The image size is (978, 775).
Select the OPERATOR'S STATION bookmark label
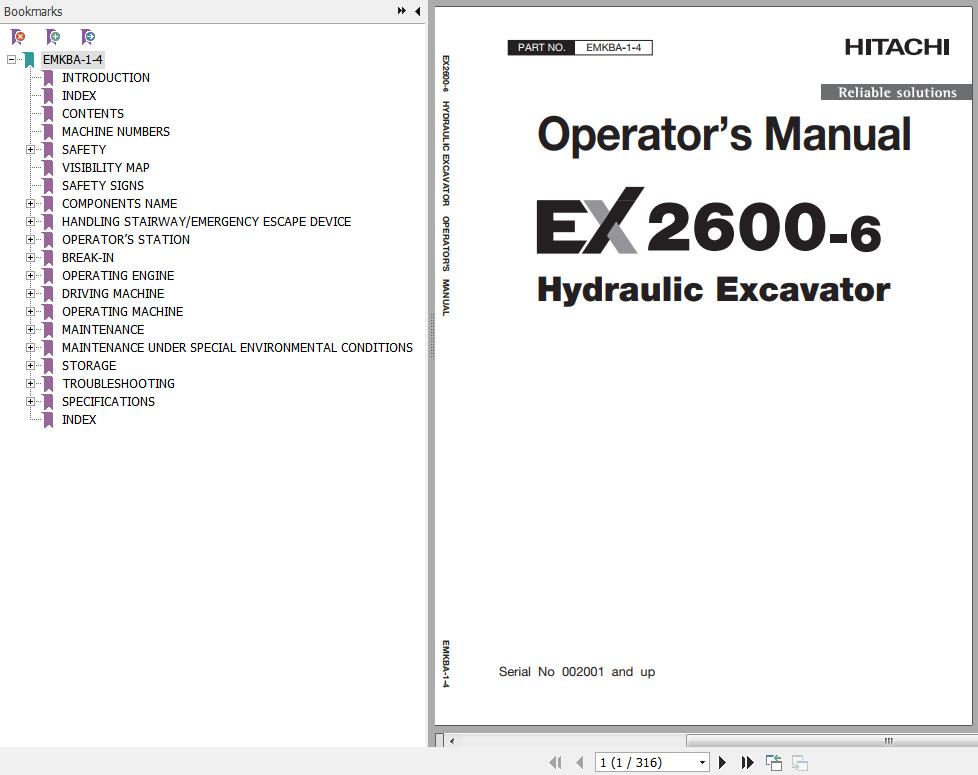coord(126,240)
